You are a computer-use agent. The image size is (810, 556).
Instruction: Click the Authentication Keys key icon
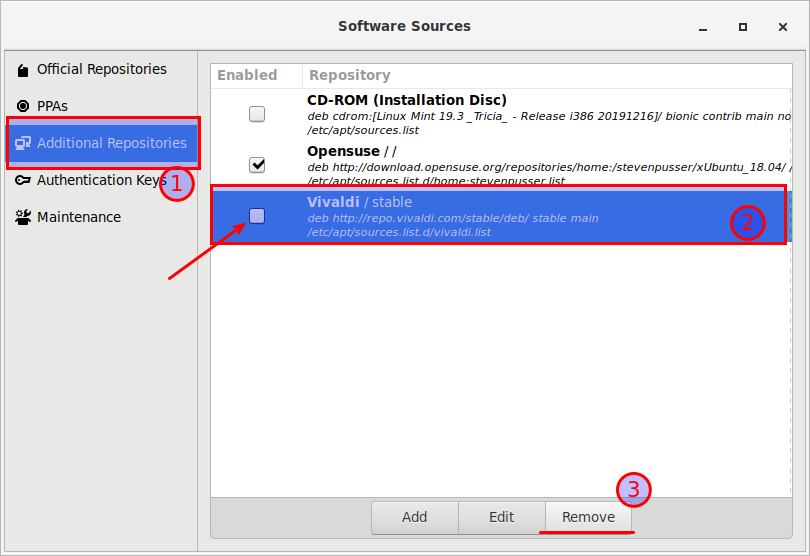pos(23,180)
